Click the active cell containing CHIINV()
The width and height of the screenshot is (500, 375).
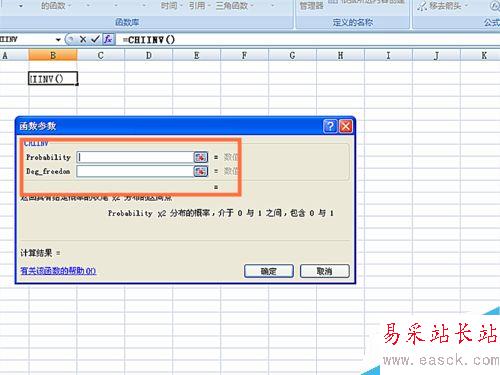[53, 79]
